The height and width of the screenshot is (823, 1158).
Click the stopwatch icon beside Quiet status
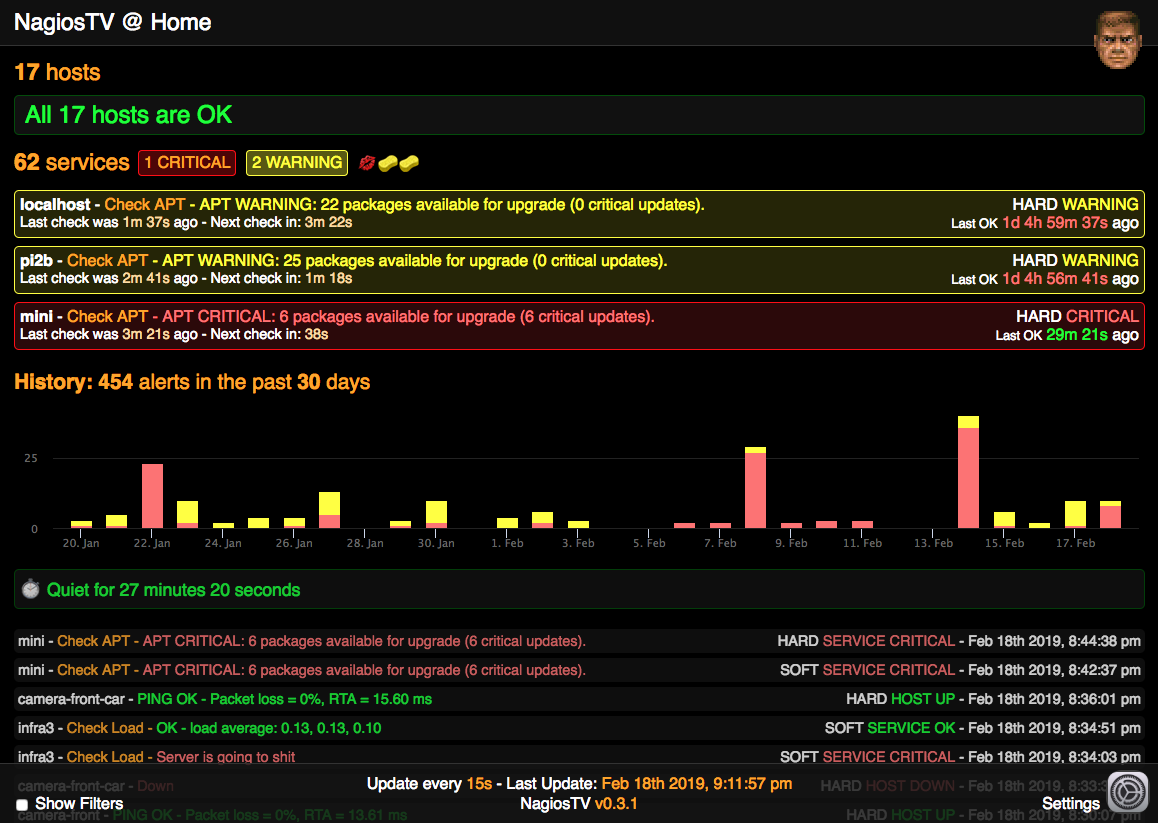(30, 590)
